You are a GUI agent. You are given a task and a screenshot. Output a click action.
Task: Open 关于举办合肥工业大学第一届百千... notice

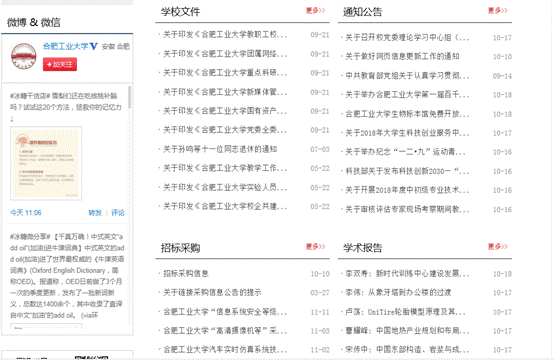tap(407, 95)
